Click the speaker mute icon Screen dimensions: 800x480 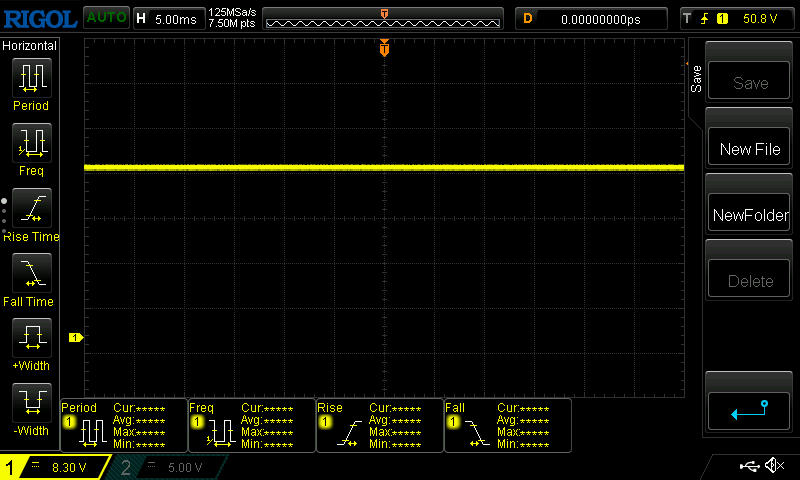[x=773, y=466]
